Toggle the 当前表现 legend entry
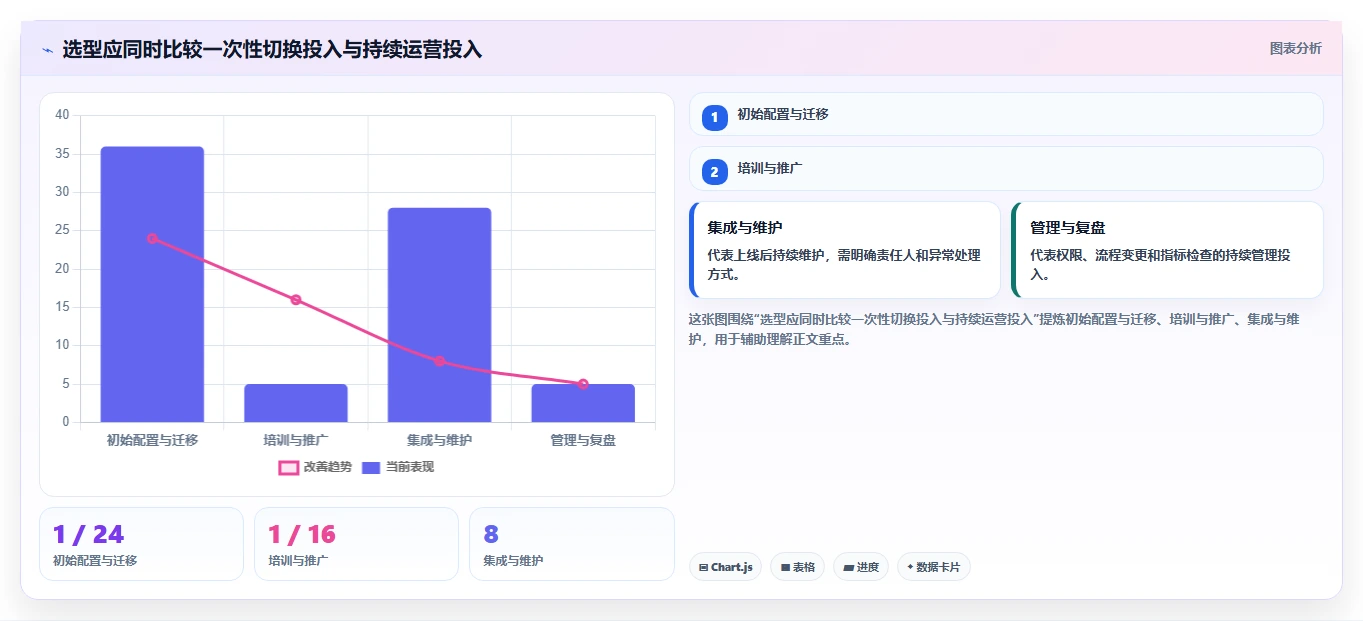Image resolution: width=1363 pixels, height=621 pixels. [398, 467]
